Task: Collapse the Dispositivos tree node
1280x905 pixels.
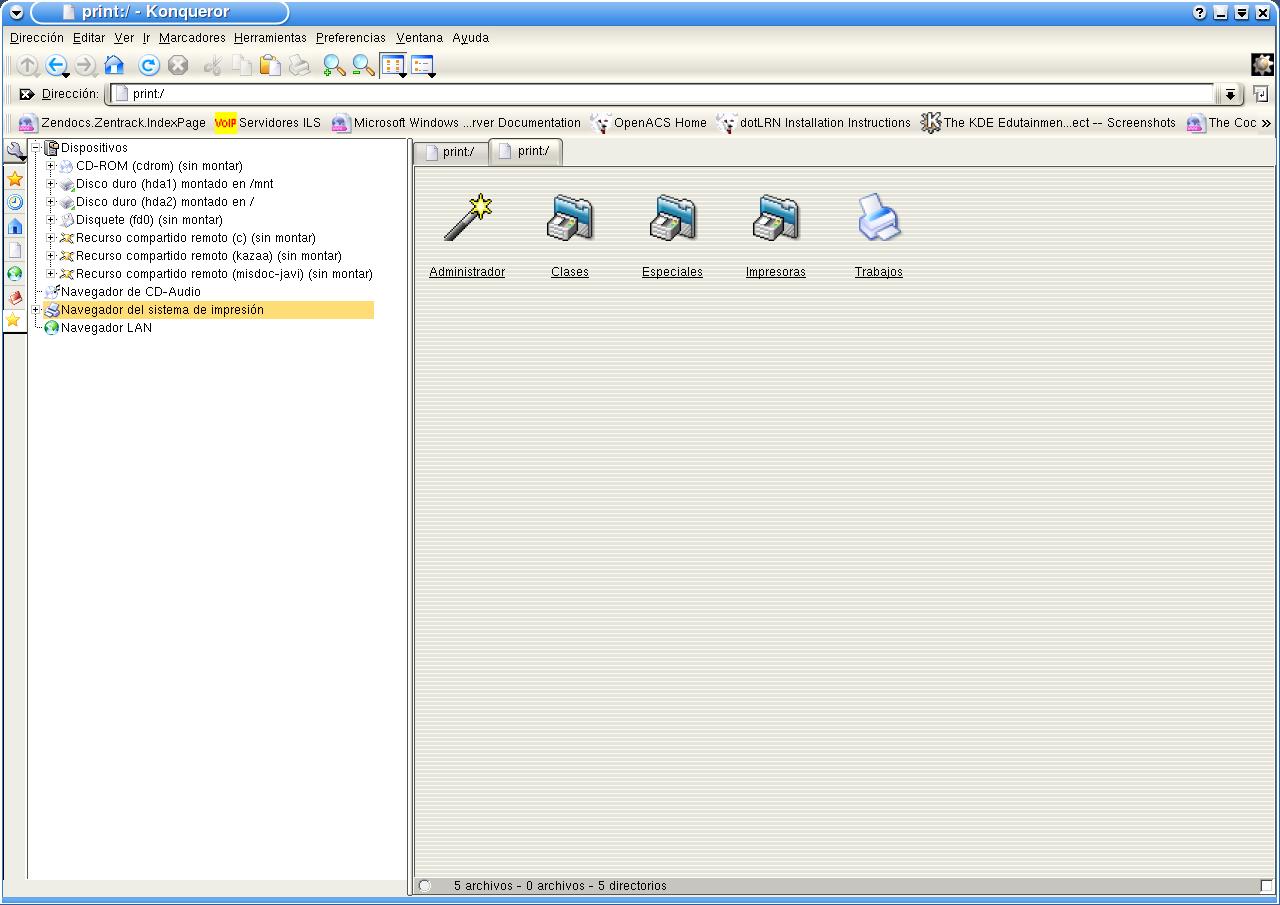Action: pos(36,148)
